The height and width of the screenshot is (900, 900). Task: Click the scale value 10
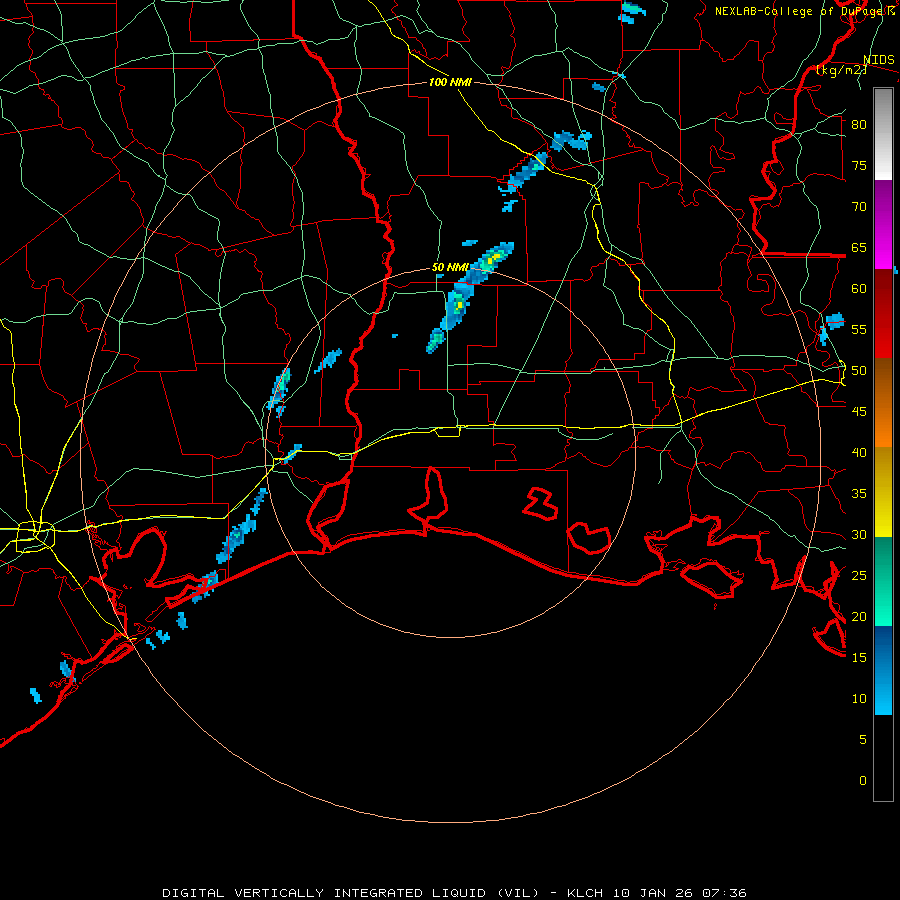point(859,699)
